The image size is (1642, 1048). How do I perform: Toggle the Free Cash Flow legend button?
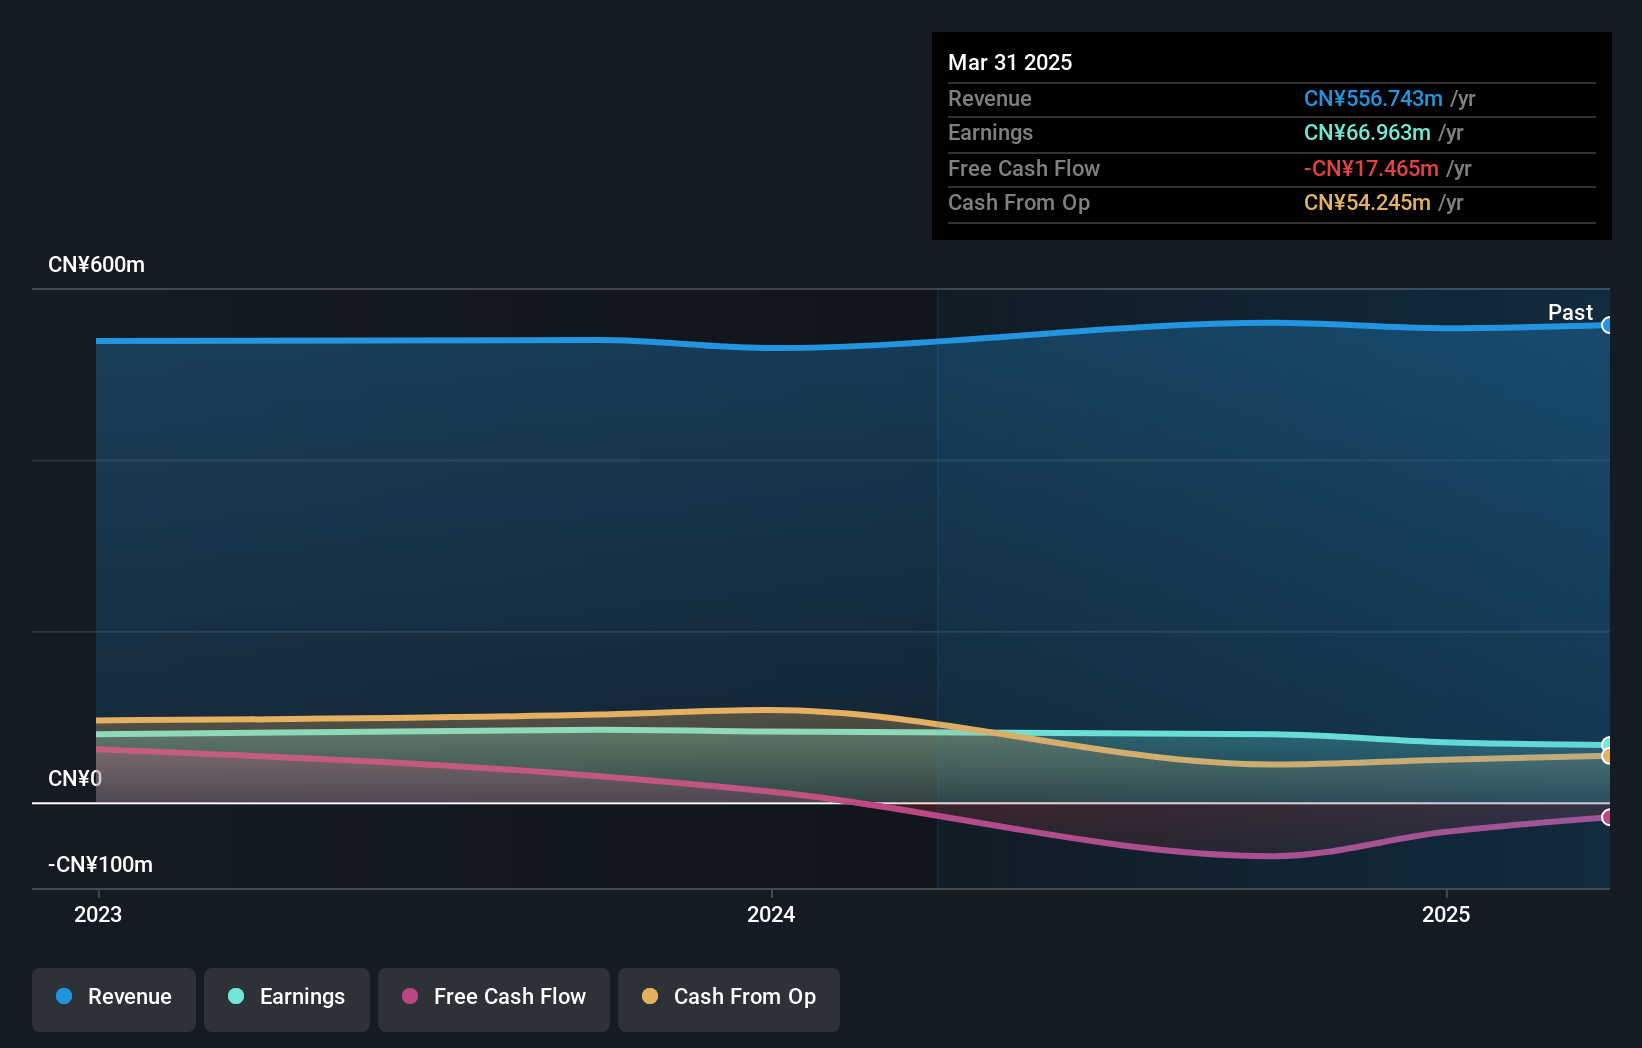pyautogui.click(x=494, y=999)
